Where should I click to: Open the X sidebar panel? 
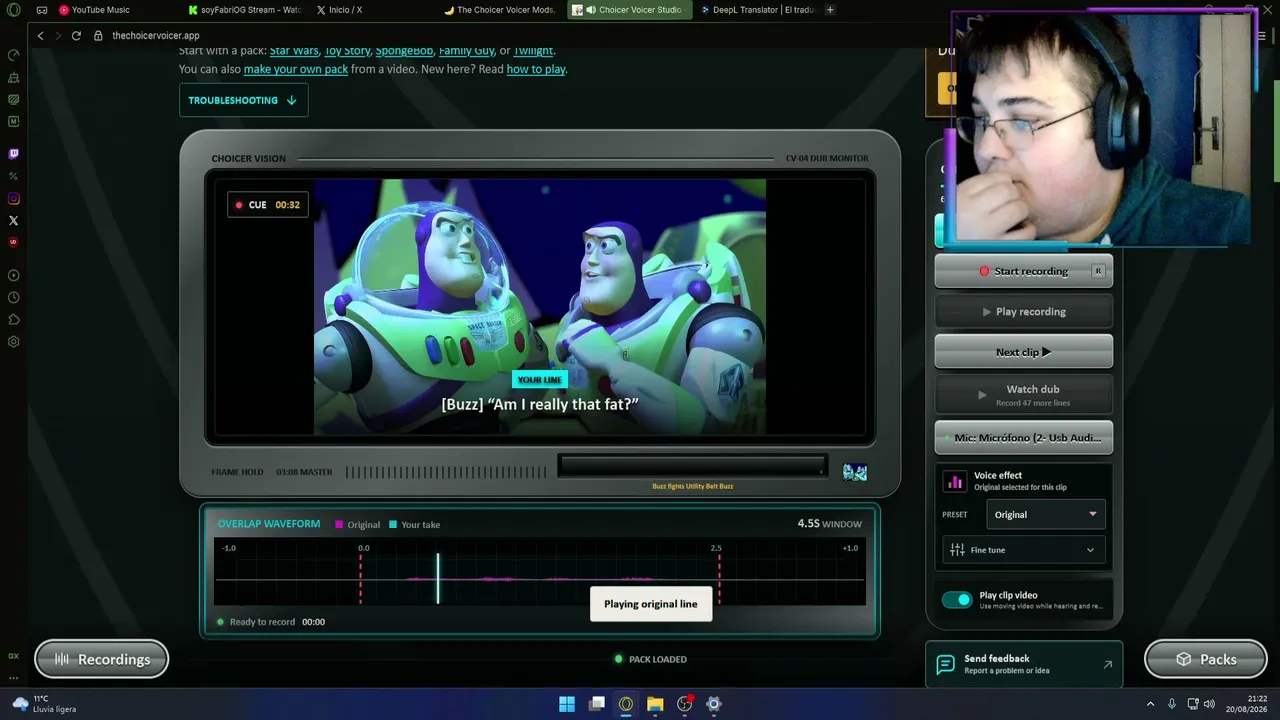point(13,220)
